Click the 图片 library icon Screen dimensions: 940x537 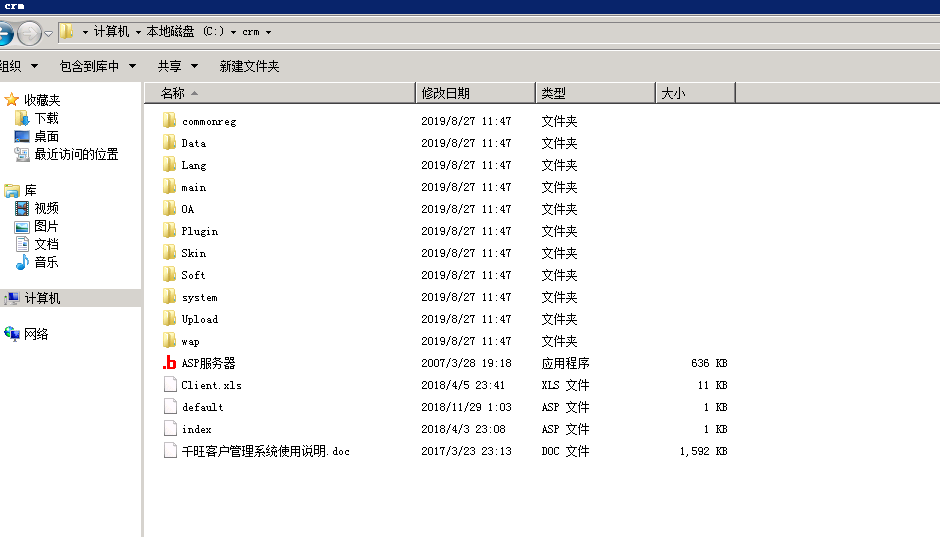[x=22, y=227]
